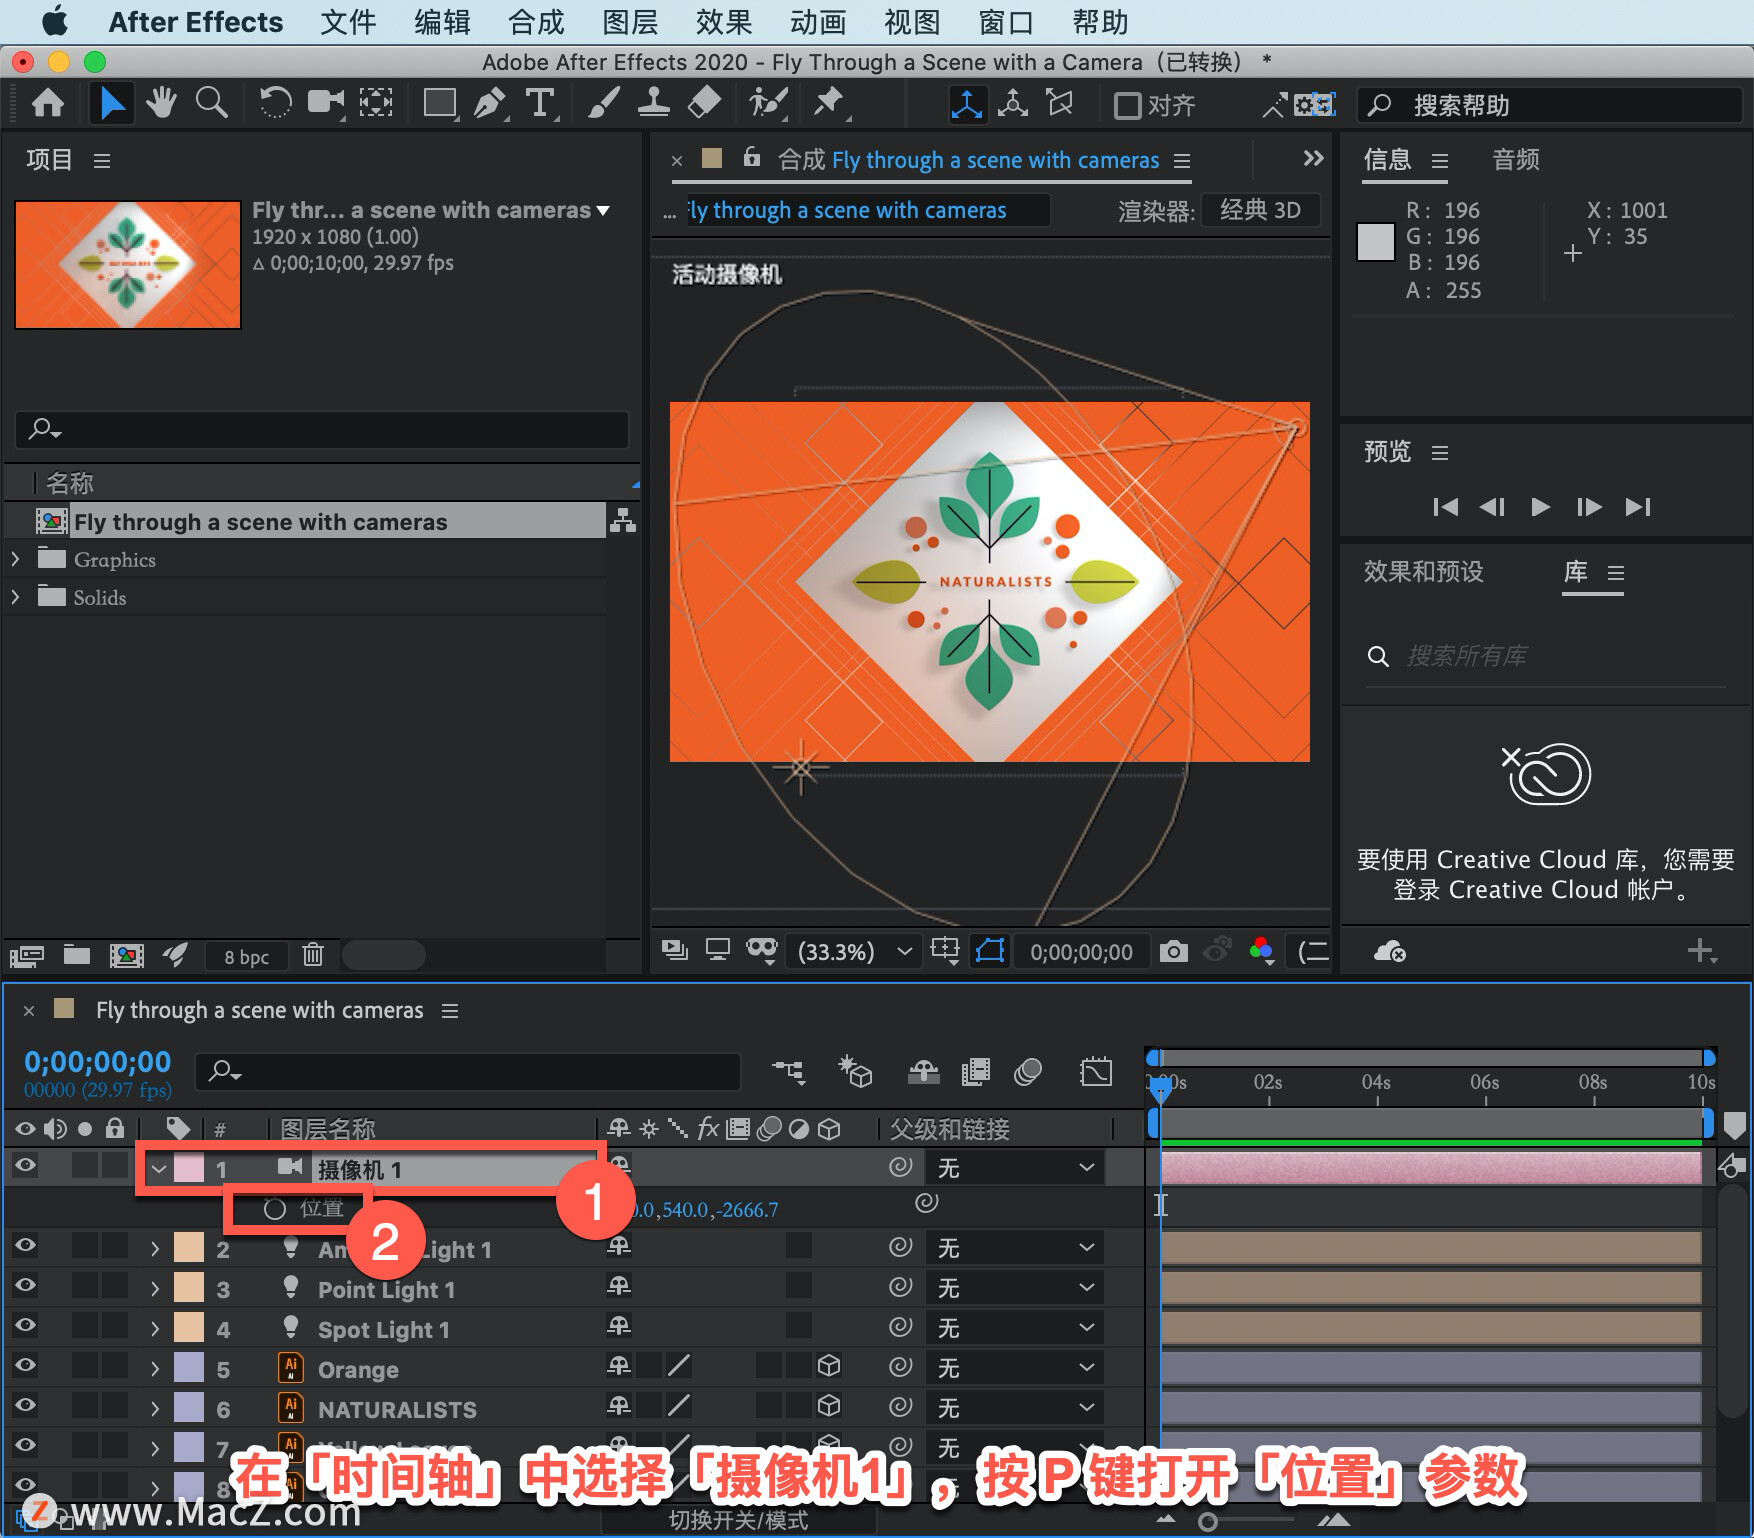Select the Selection arrow tool
The width and height of the screenshot is (1754, 1538).
pyautogui.click(x=112, y=103)
